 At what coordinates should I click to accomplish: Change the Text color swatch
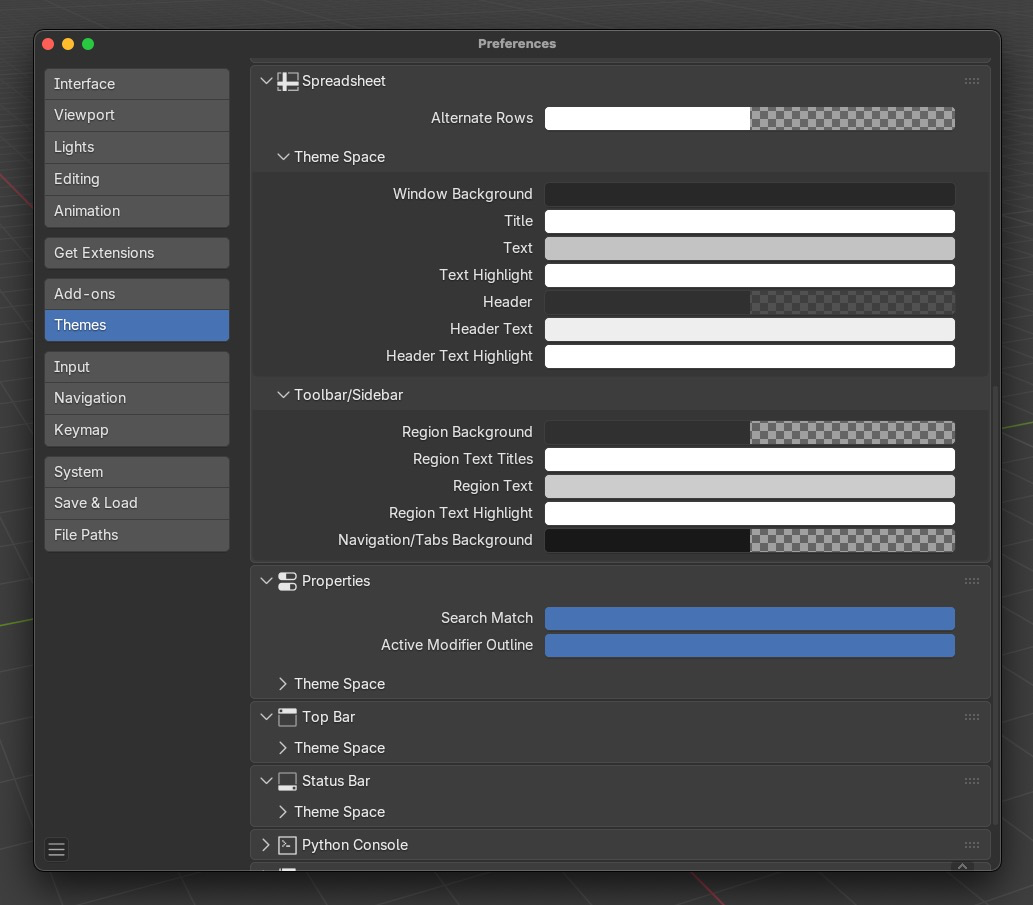750,248
